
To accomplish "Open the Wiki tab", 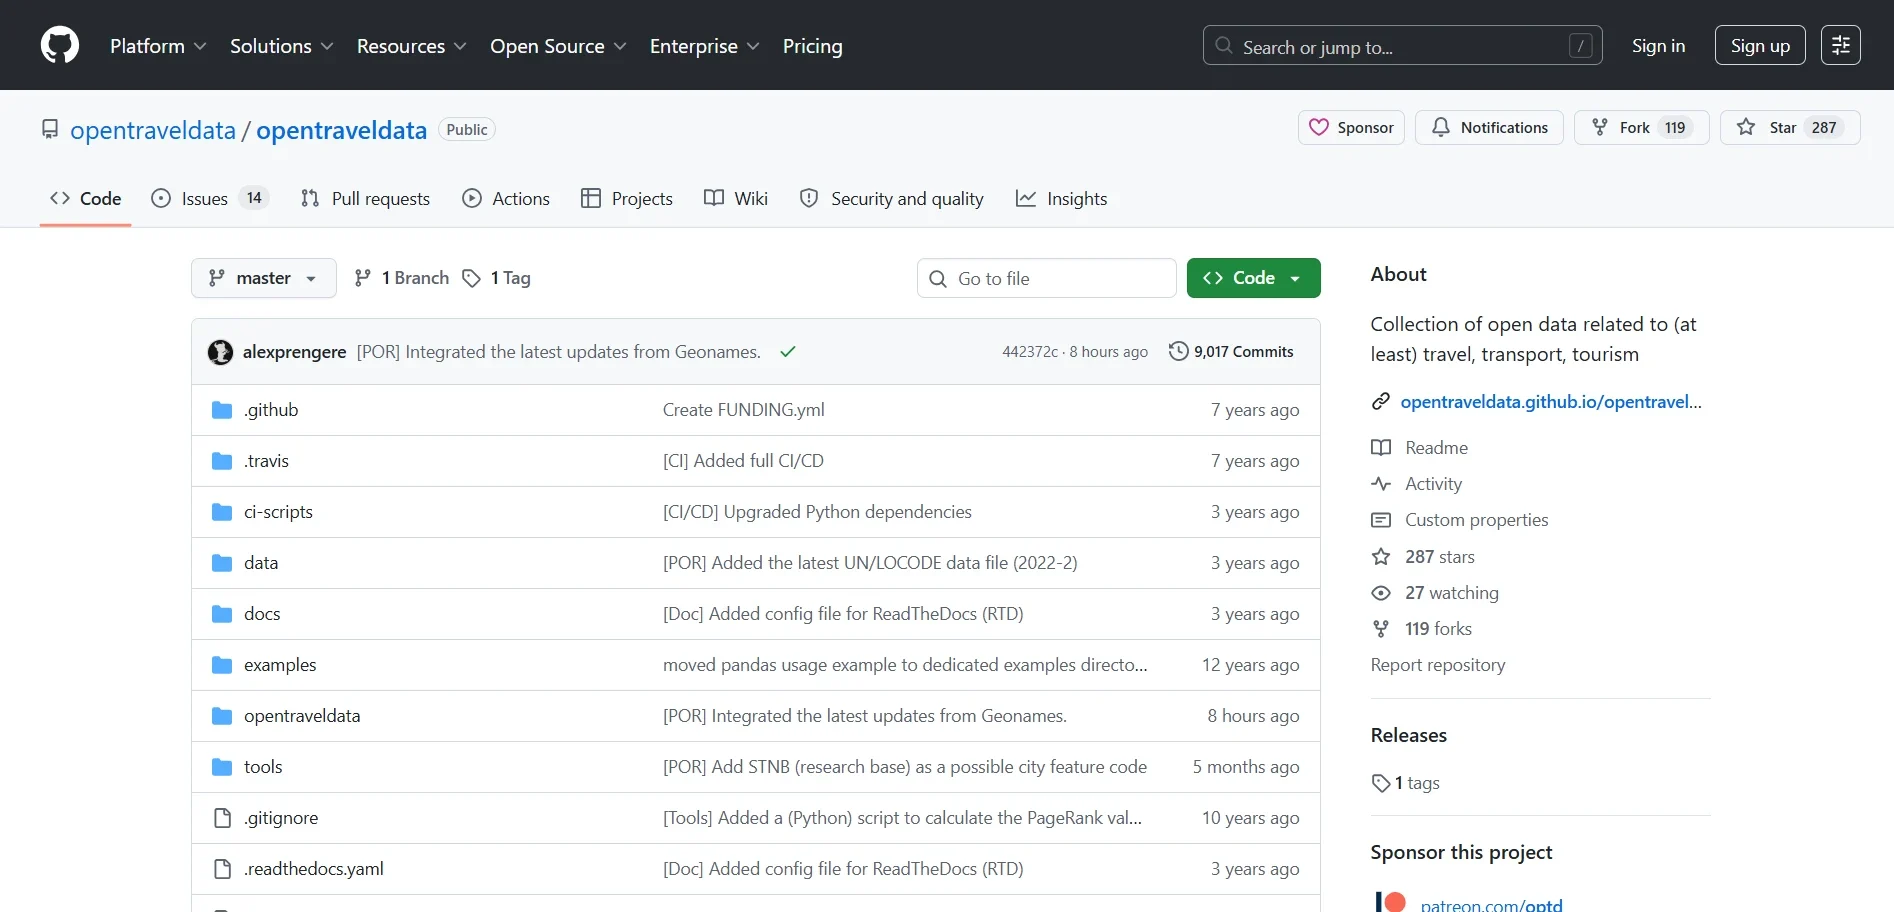I will (x=736, y=199).
